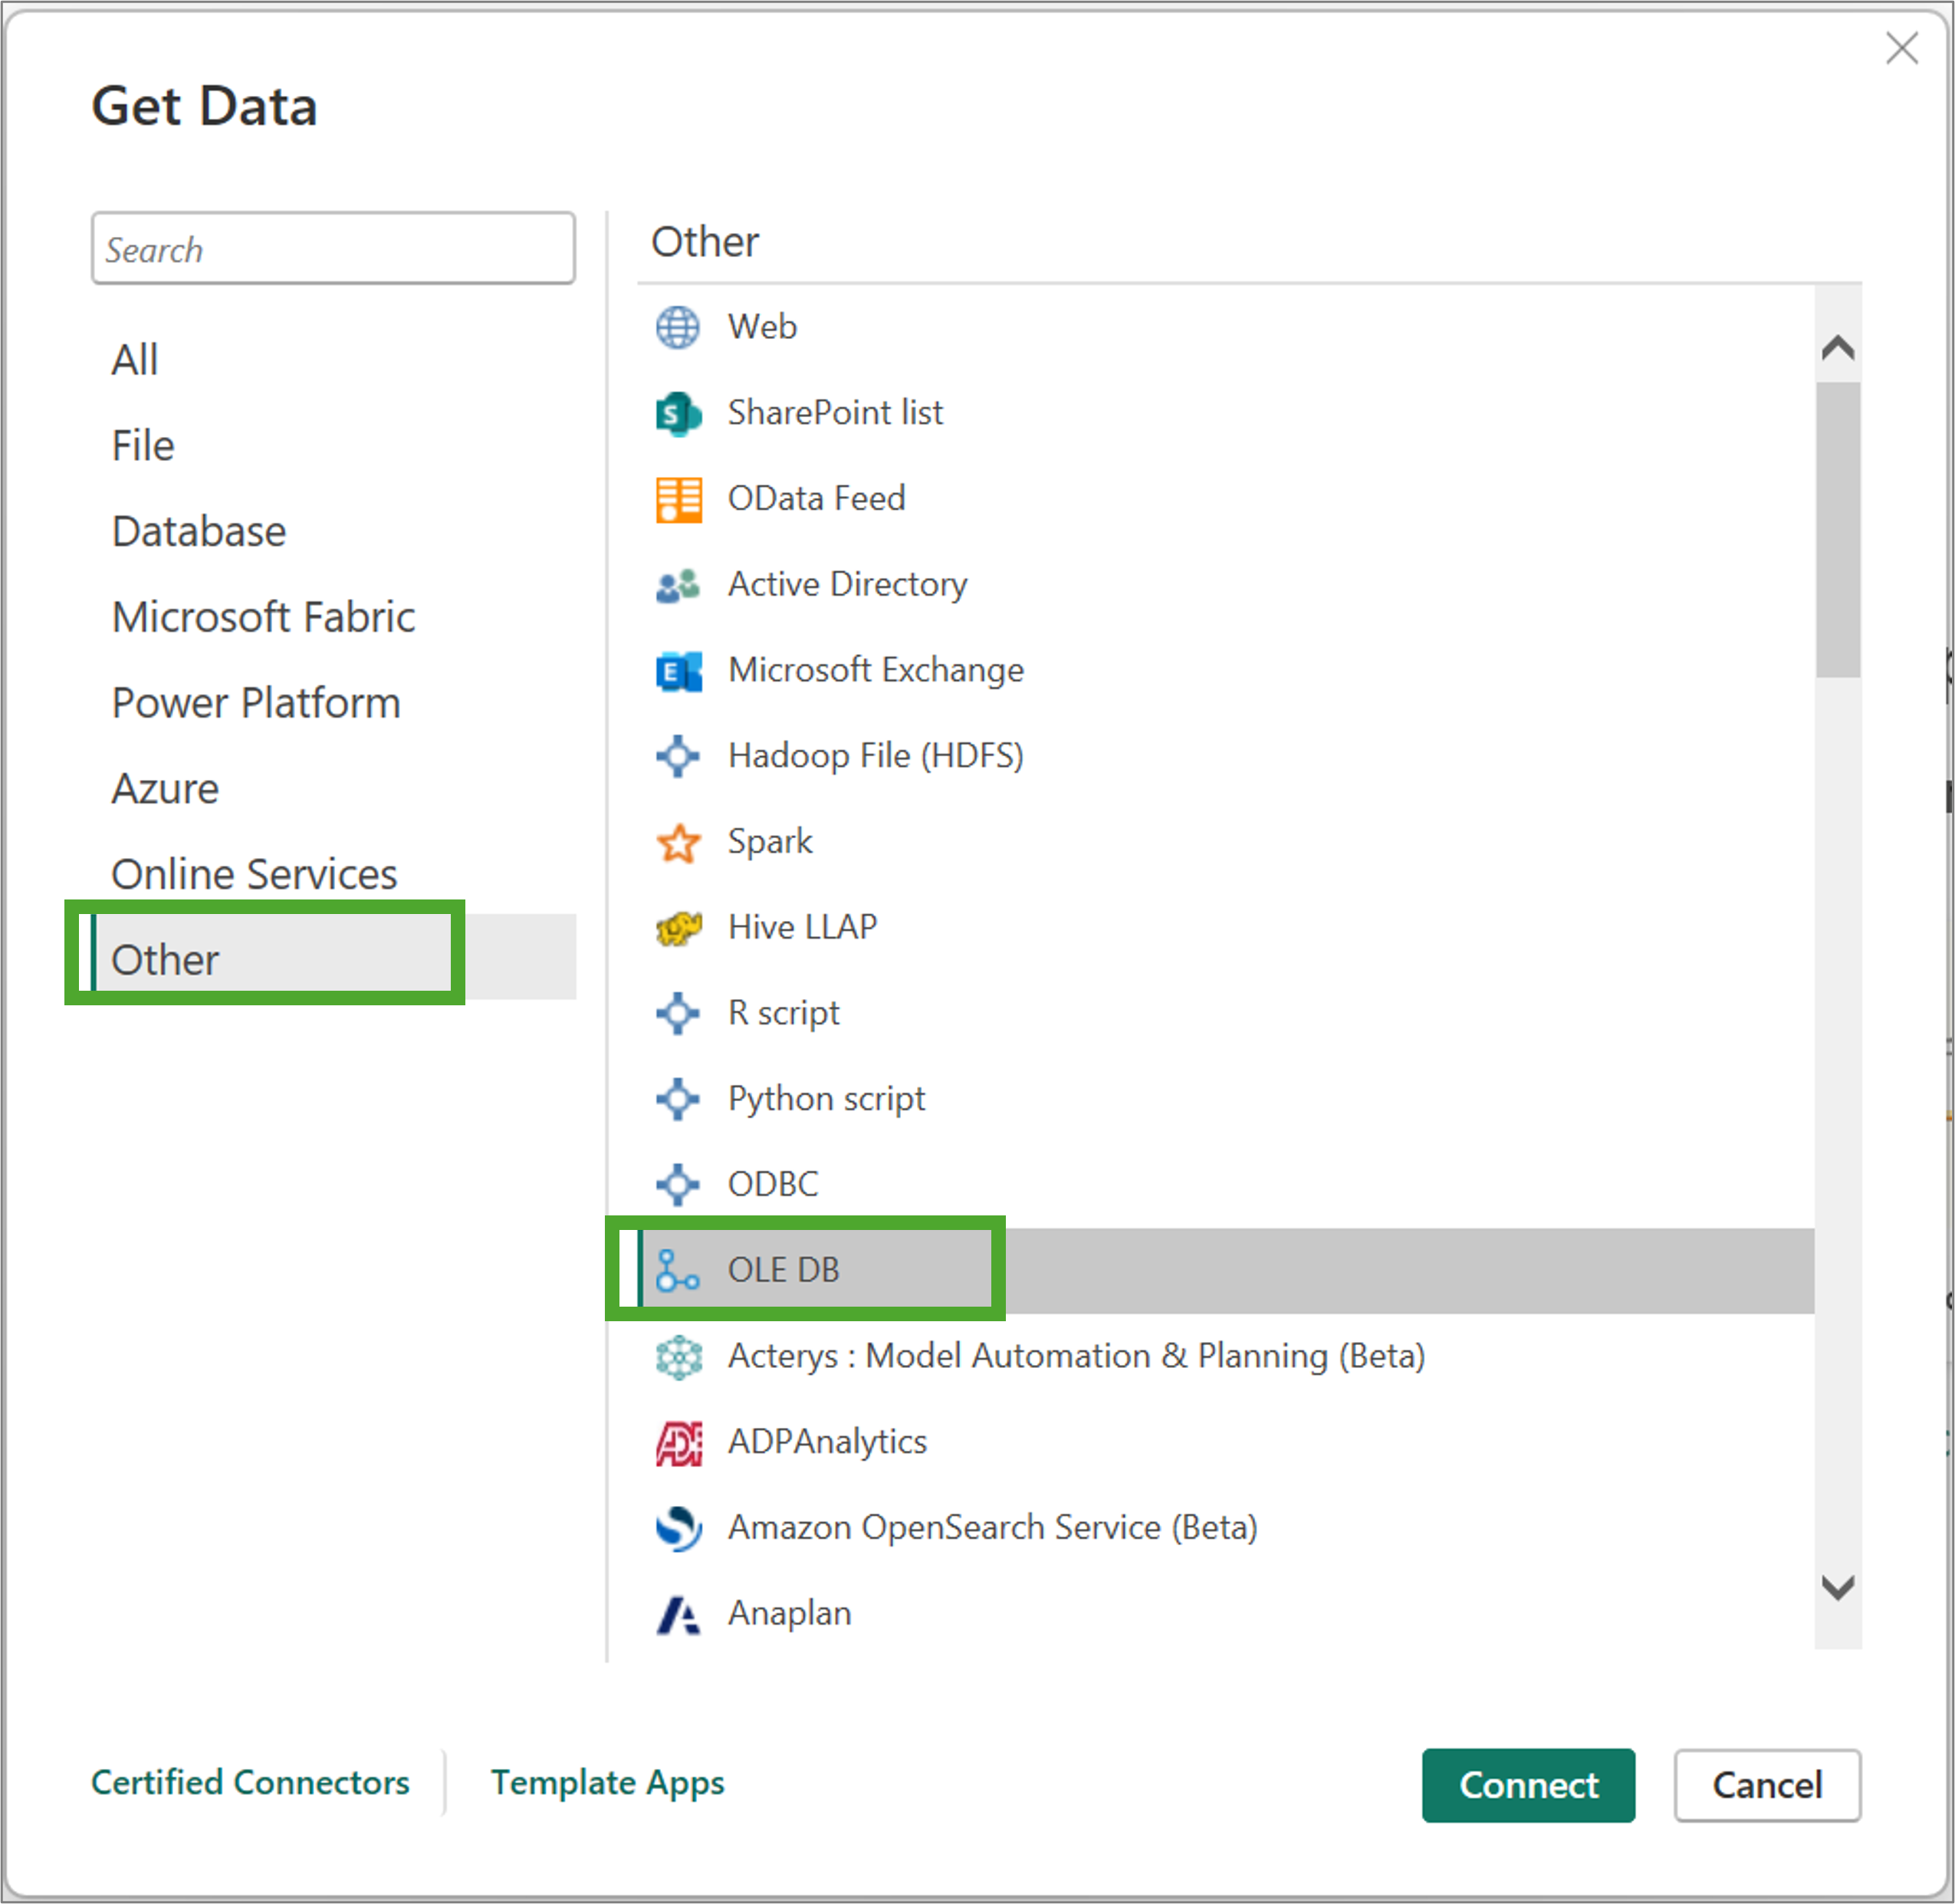This screenshot has width=1955, height=1904.
Task: Choose the ADPAnalytics label
Action: (x=827, y=1442)
